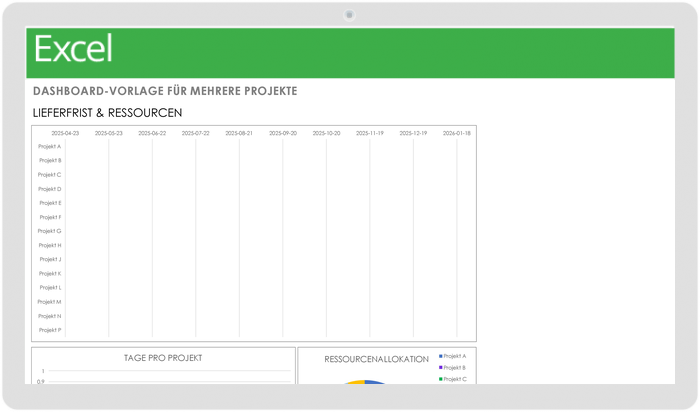Select the Projekt N row label
Screen dimensions: 700x412
click(x=50, y=316)
